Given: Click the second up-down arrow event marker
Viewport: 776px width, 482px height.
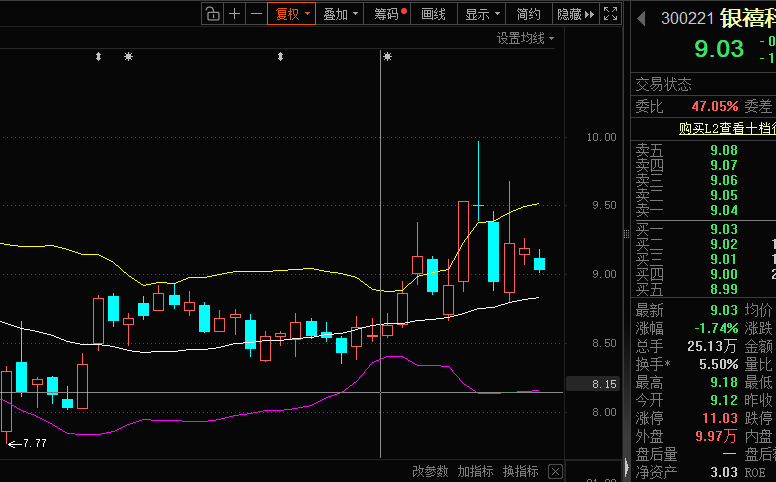Looking at the screenshot, I should click(x=281, y=57).
